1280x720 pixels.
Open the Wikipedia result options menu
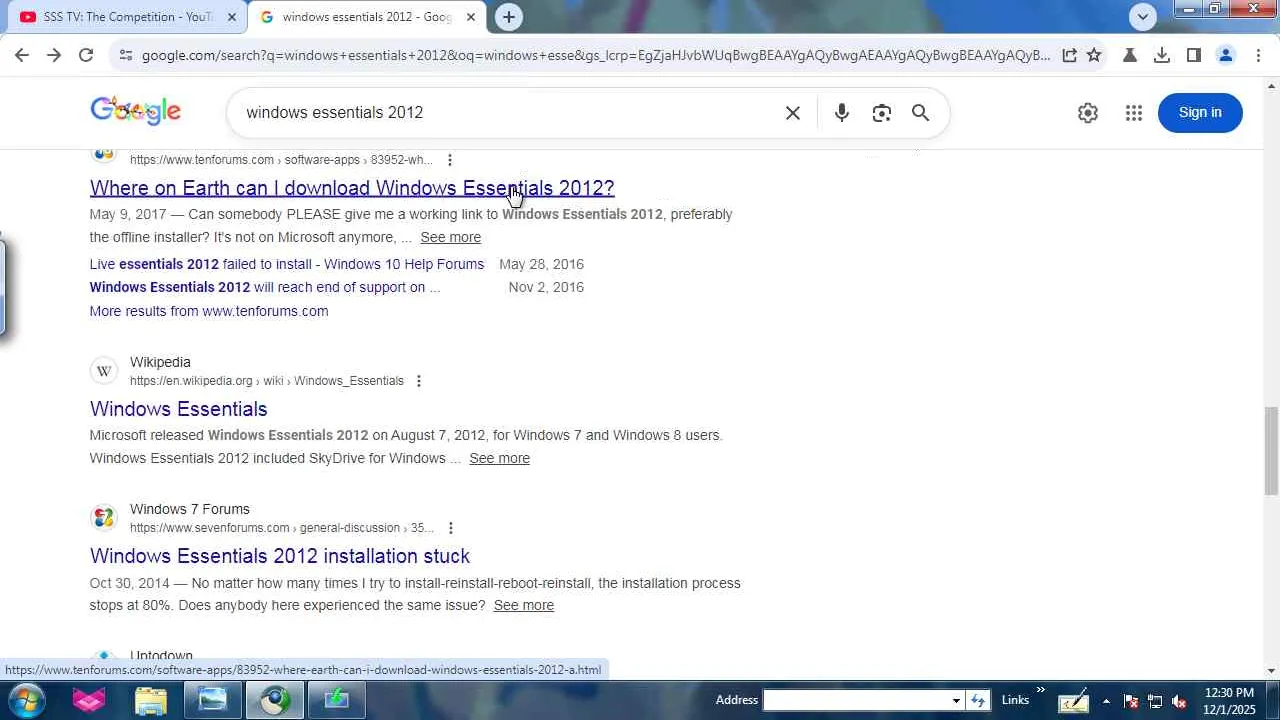419,381
